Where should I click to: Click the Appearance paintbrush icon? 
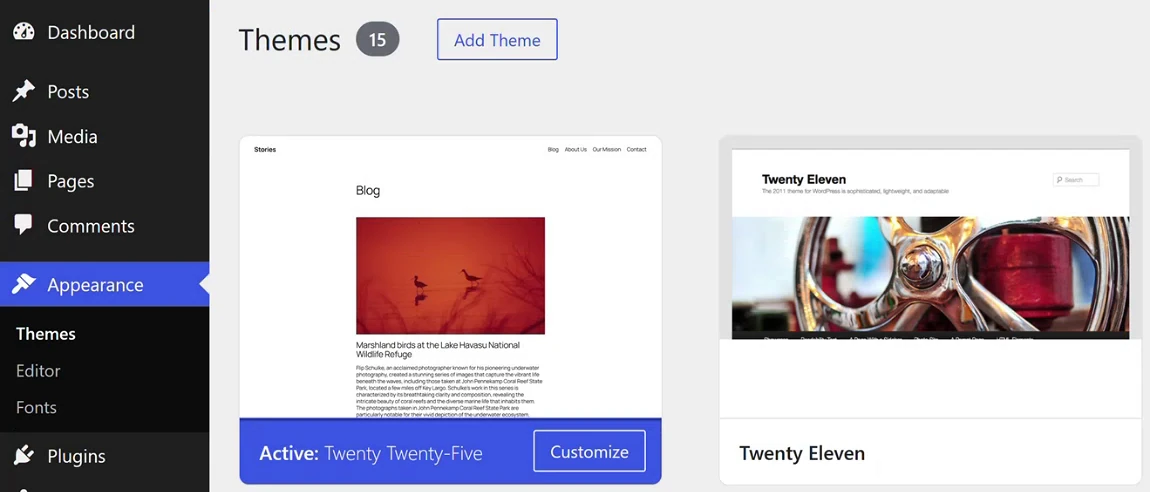pyautogui.click(x=23, y=284)
